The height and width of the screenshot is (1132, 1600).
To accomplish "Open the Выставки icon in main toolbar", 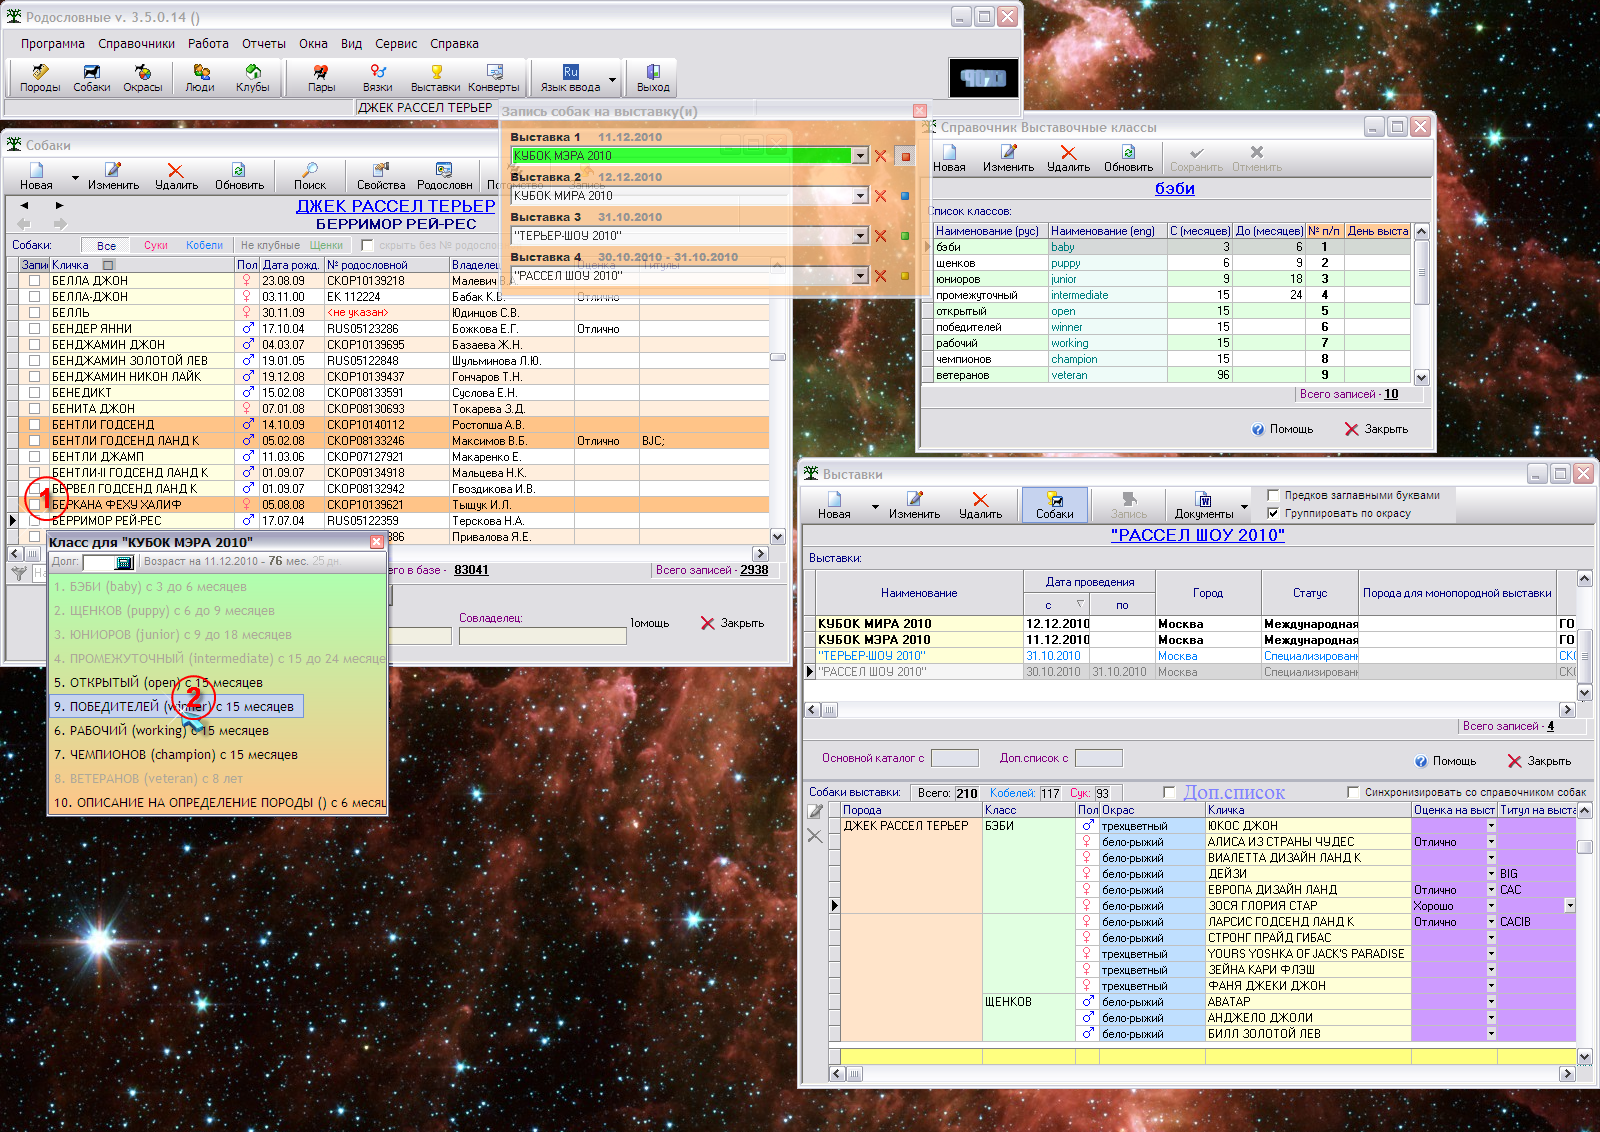I will [435, 78].
